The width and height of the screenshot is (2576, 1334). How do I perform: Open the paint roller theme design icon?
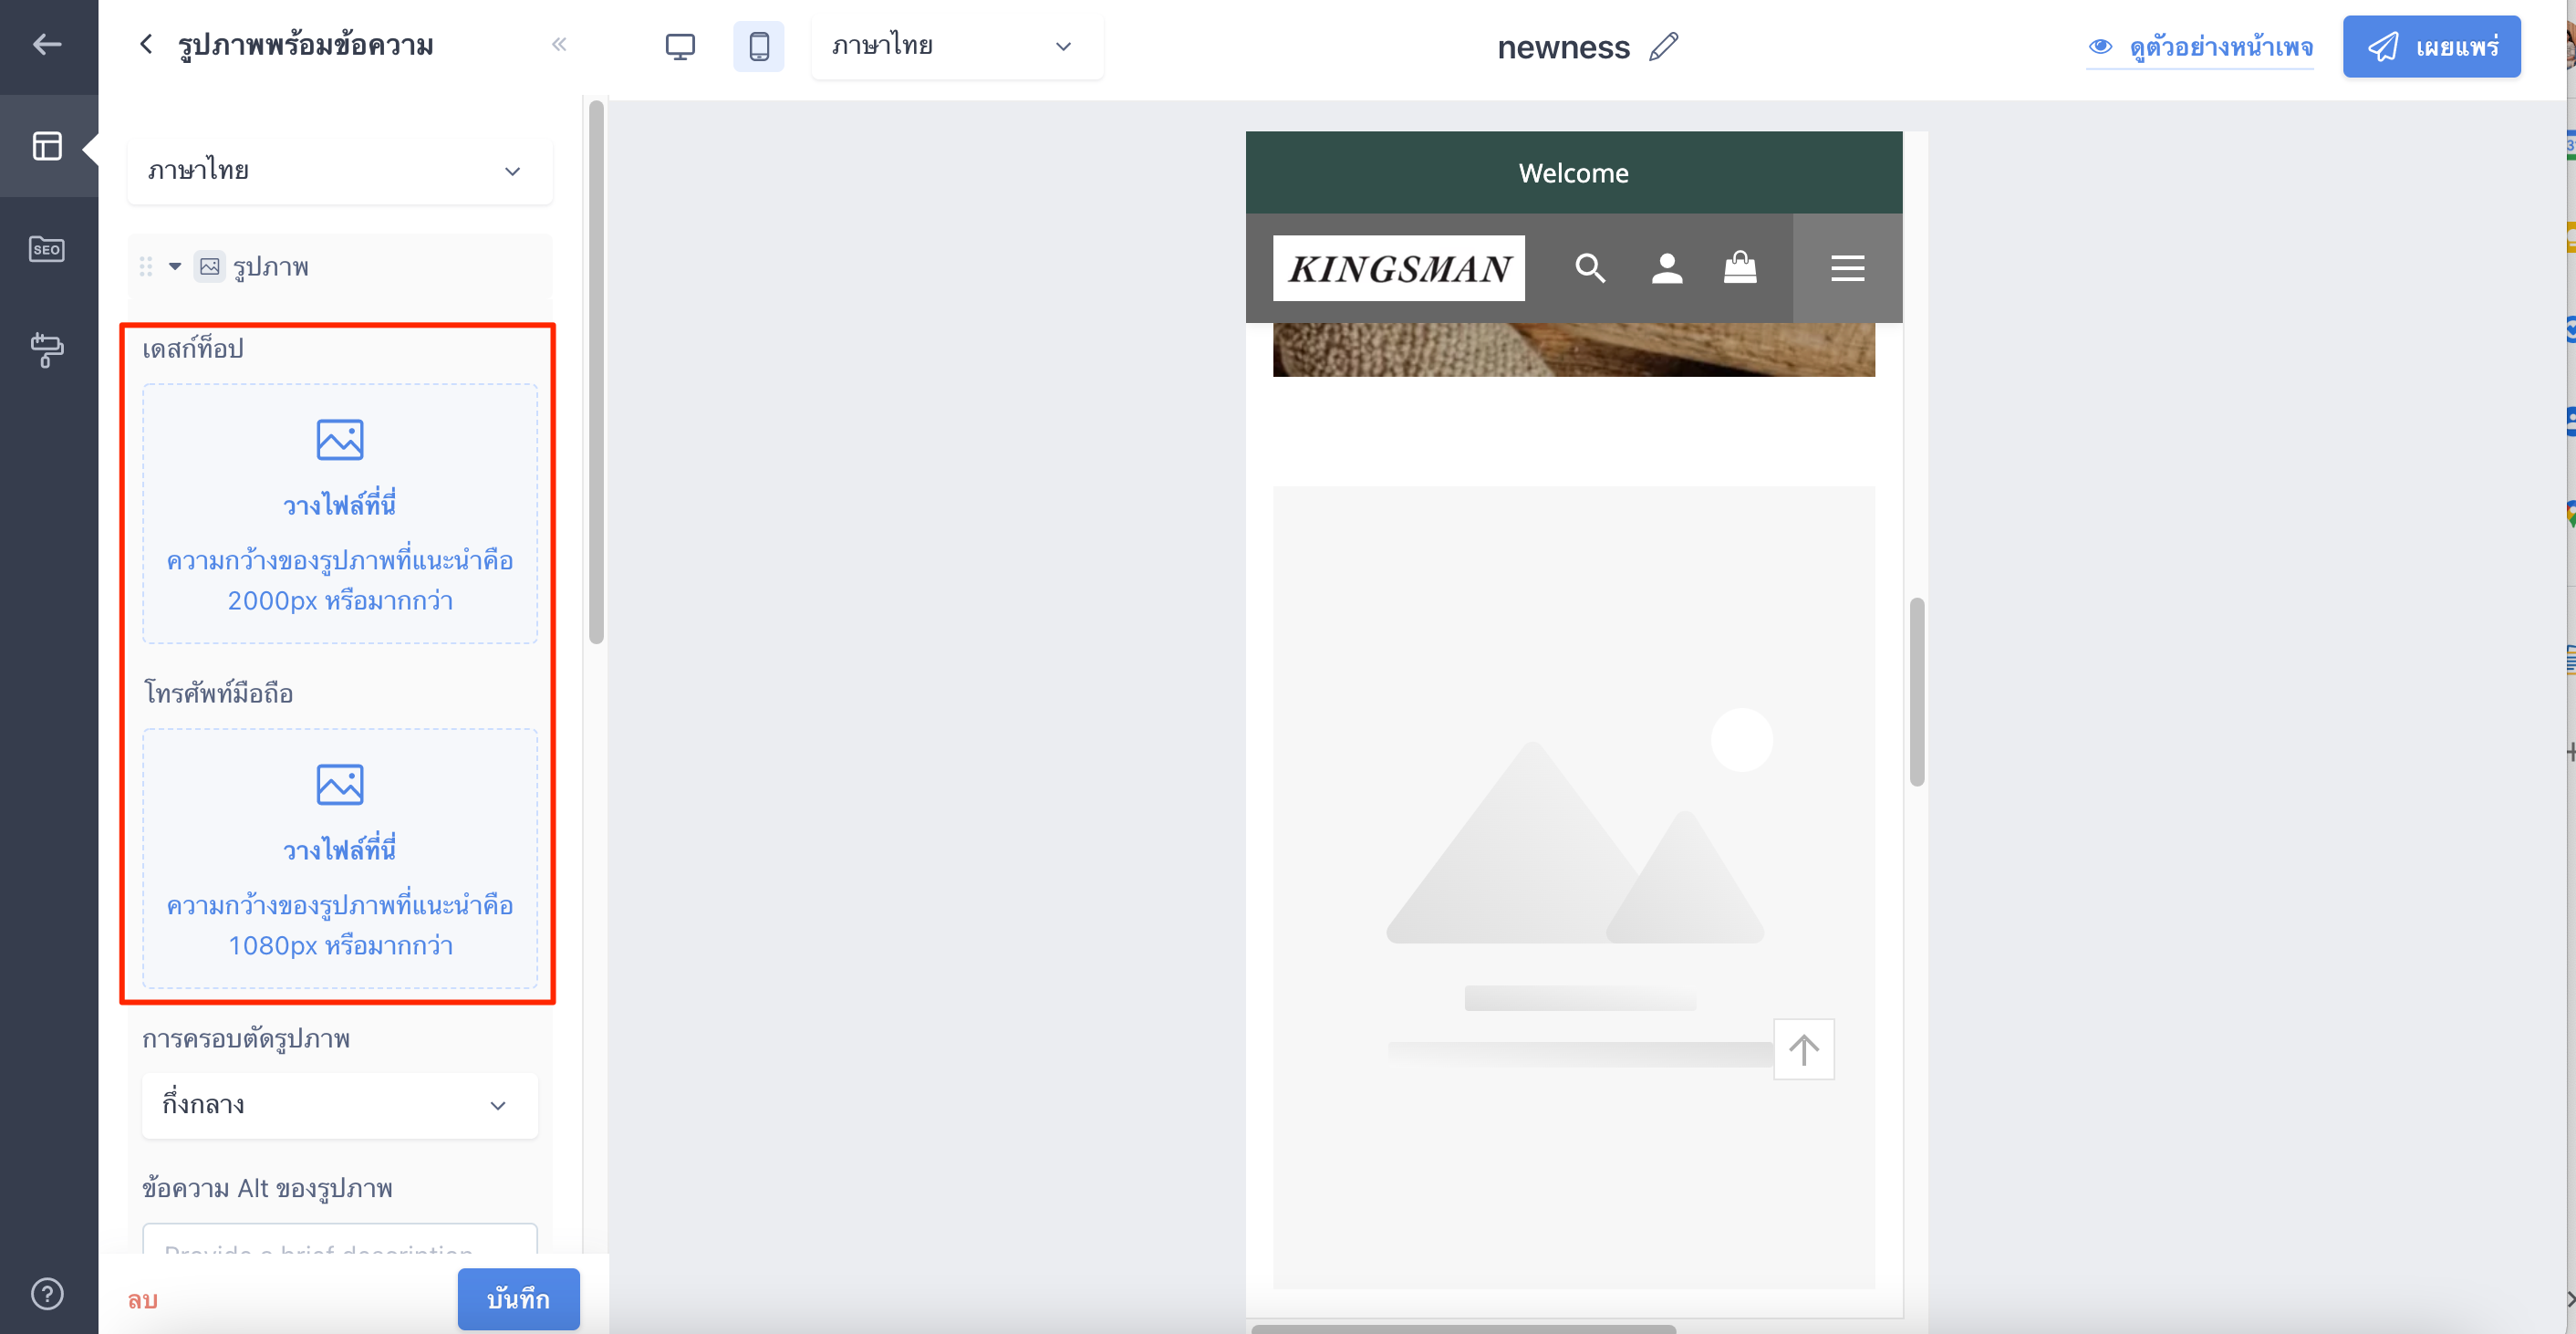point(47,350)
